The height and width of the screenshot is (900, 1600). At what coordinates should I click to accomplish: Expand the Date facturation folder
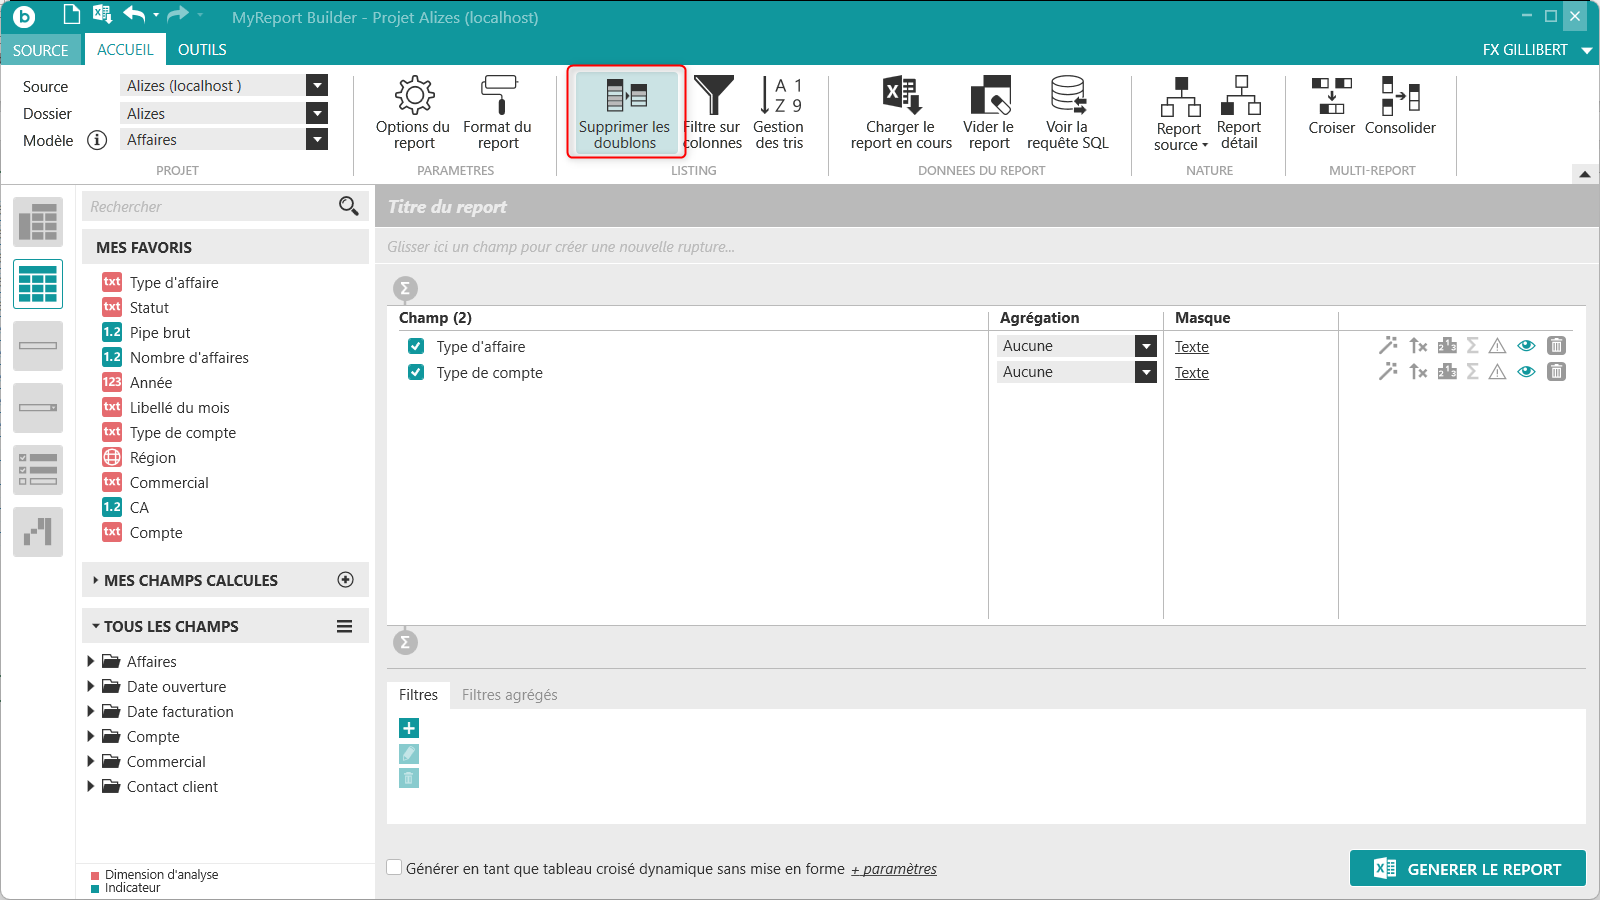91,712
